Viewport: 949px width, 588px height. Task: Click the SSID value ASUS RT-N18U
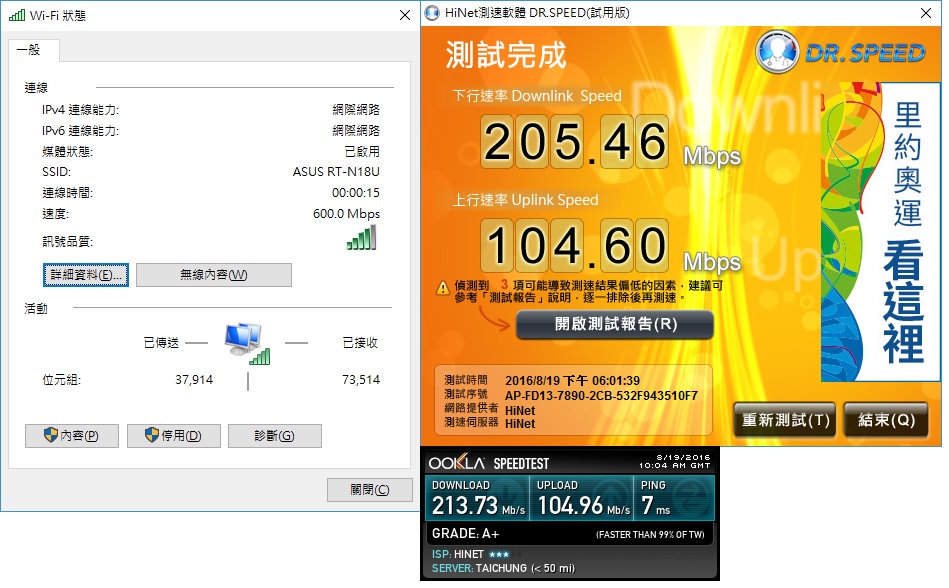click(336, 172)
